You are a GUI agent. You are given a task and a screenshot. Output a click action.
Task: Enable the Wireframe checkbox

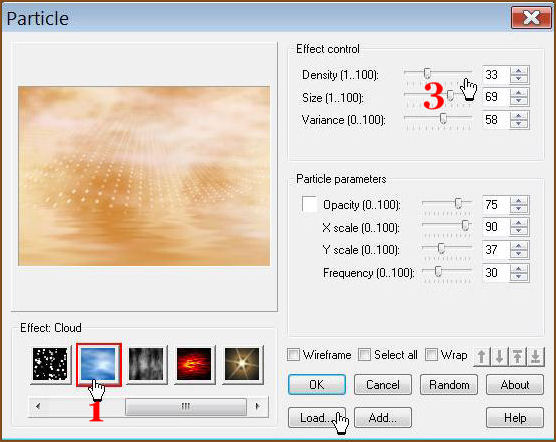click(293, 354)
